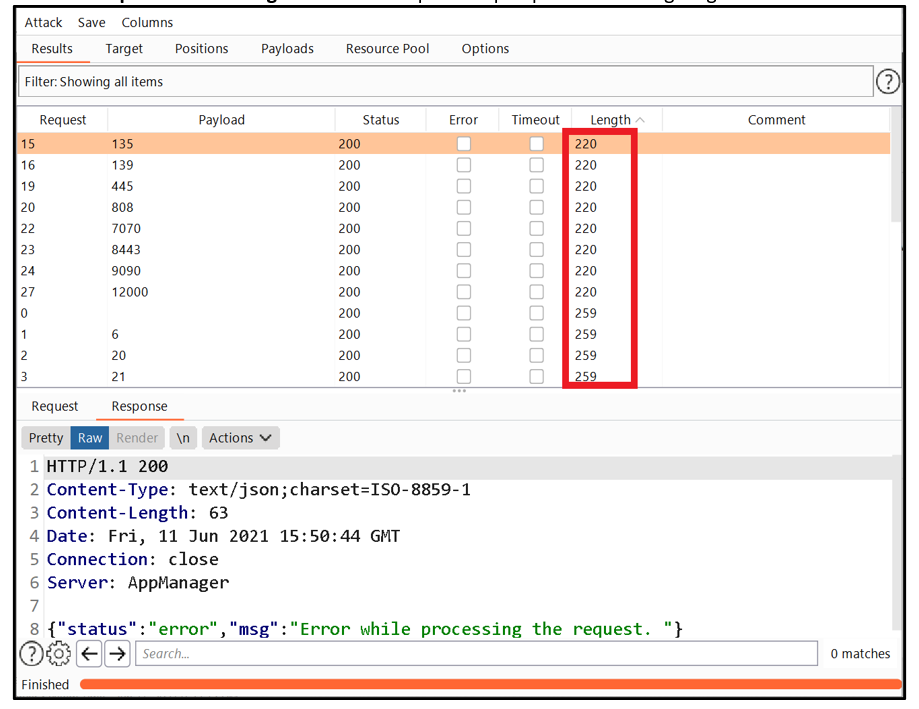The height and width of the screenshot is (709, 919).
Task: Select result row with payload 135
Action: [x=454, y=144]
